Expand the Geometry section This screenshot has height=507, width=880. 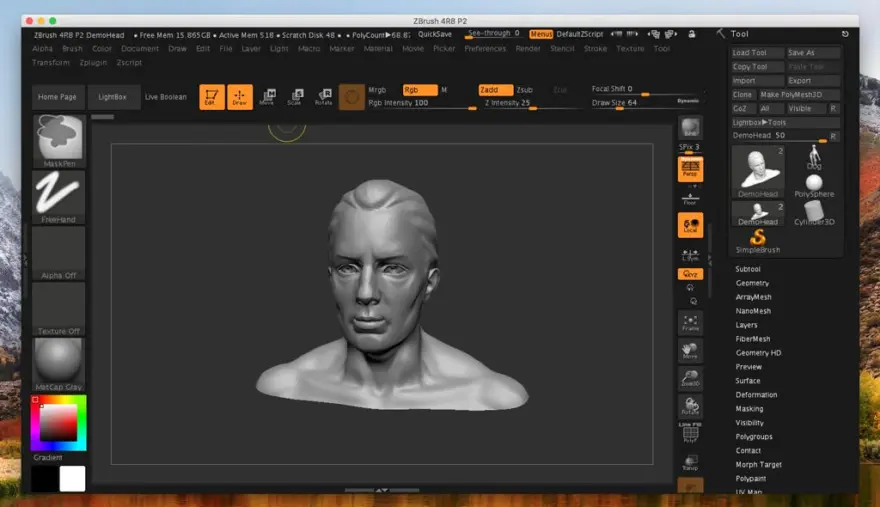coord(752,283)
